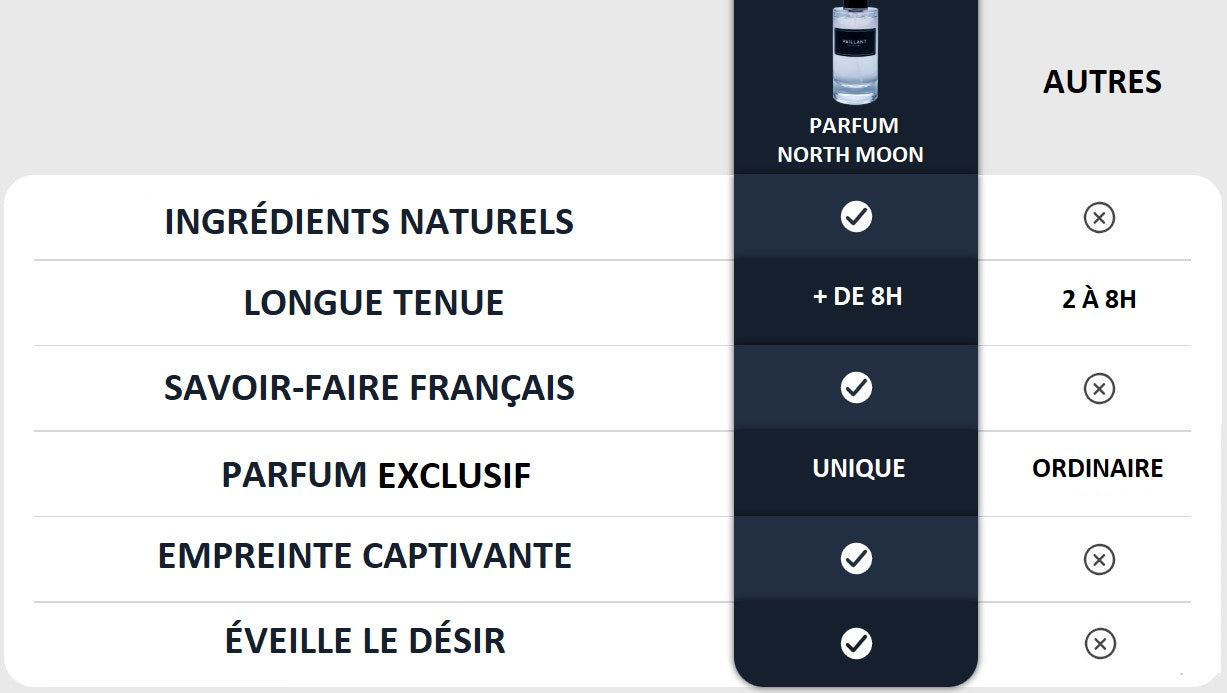Click the Unique value cell

(x=858, y=468)
